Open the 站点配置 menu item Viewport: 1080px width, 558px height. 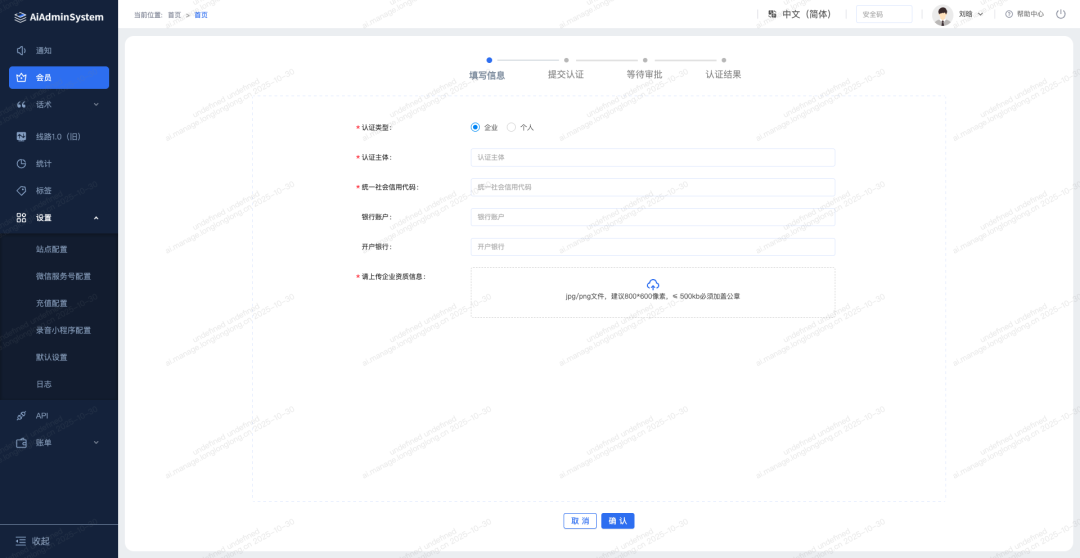pyautogui.click(x=52, y=249)
